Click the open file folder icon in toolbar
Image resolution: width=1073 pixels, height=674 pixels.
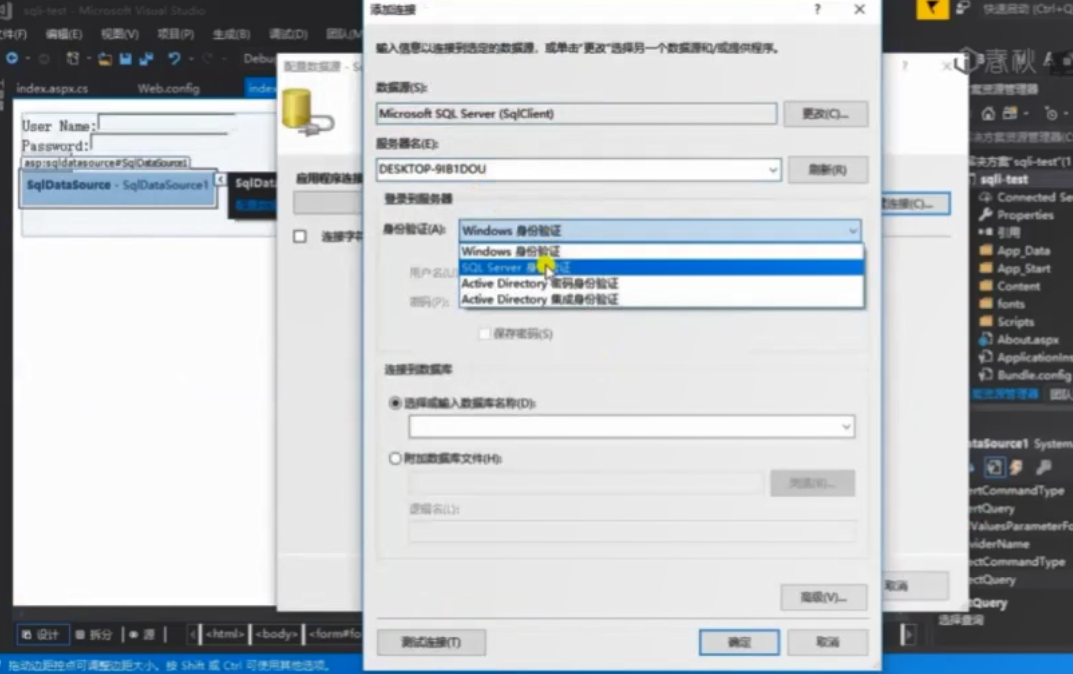[x=105, y=60]
